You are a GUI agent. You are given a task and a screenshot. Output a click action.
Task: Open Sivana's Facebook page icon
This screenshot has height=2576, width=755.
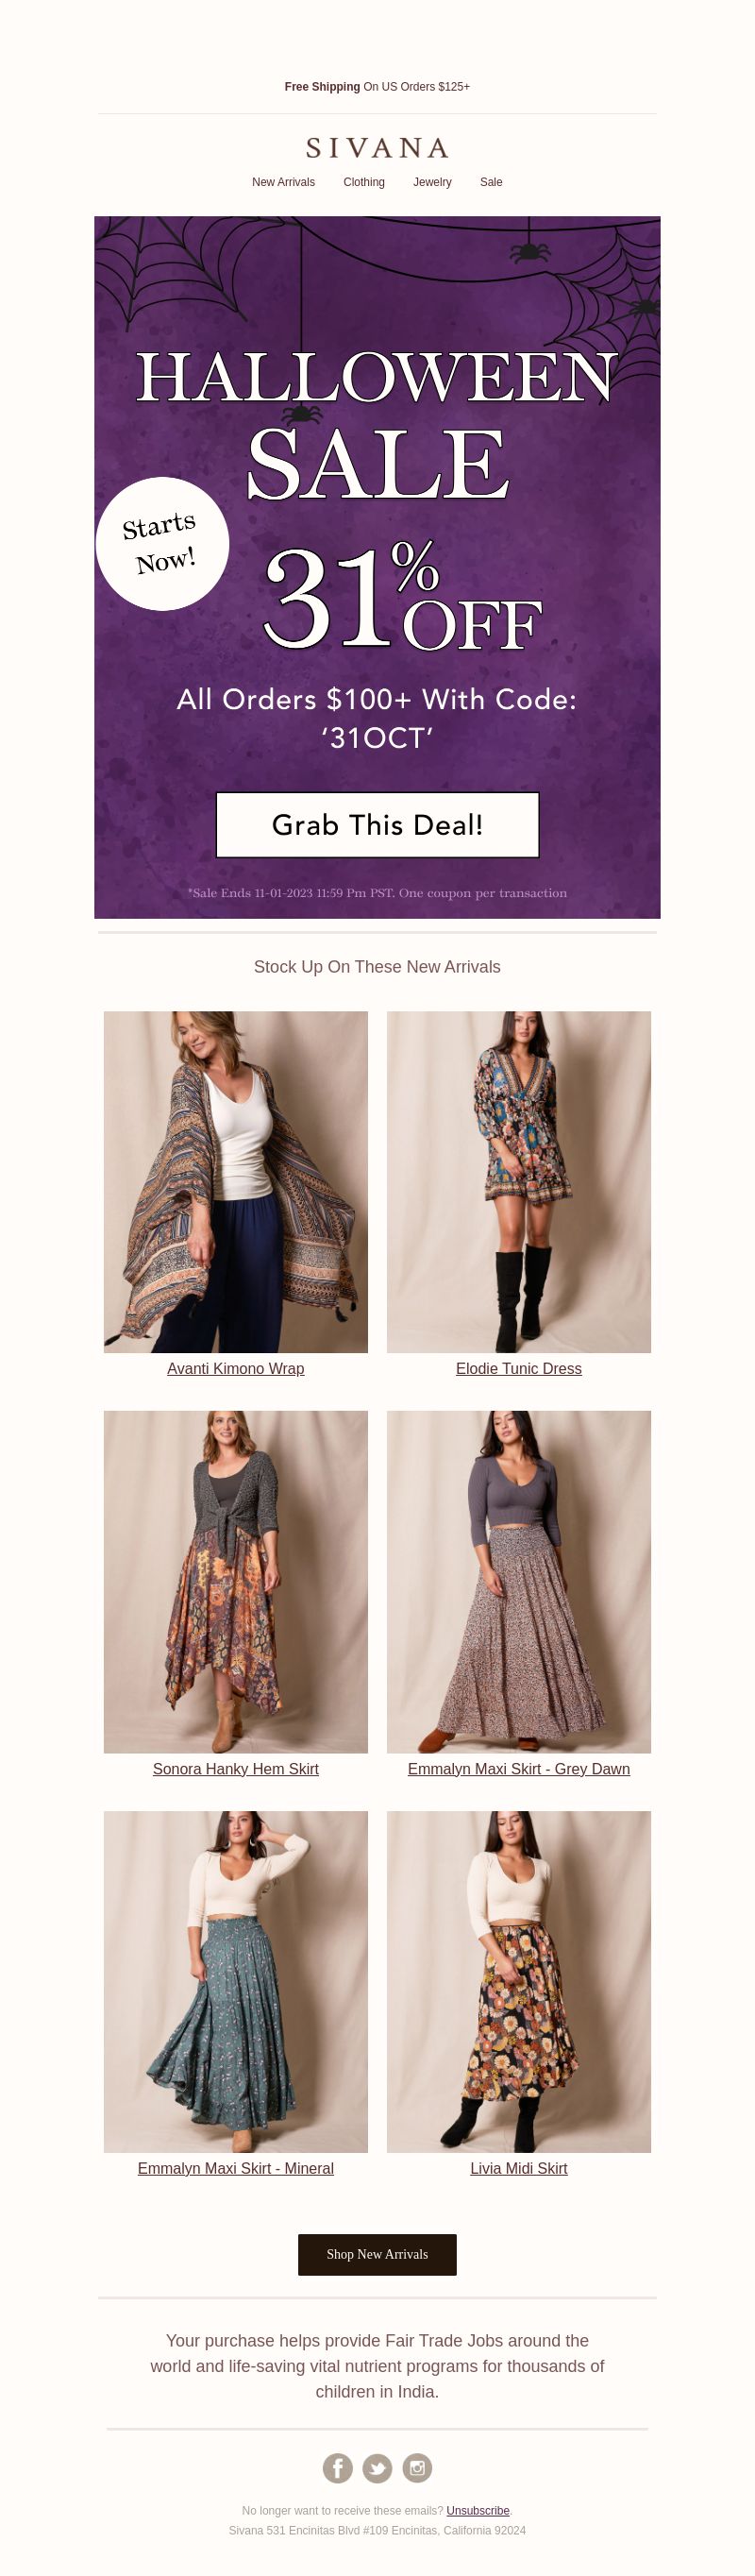(x=337, y=2467)
